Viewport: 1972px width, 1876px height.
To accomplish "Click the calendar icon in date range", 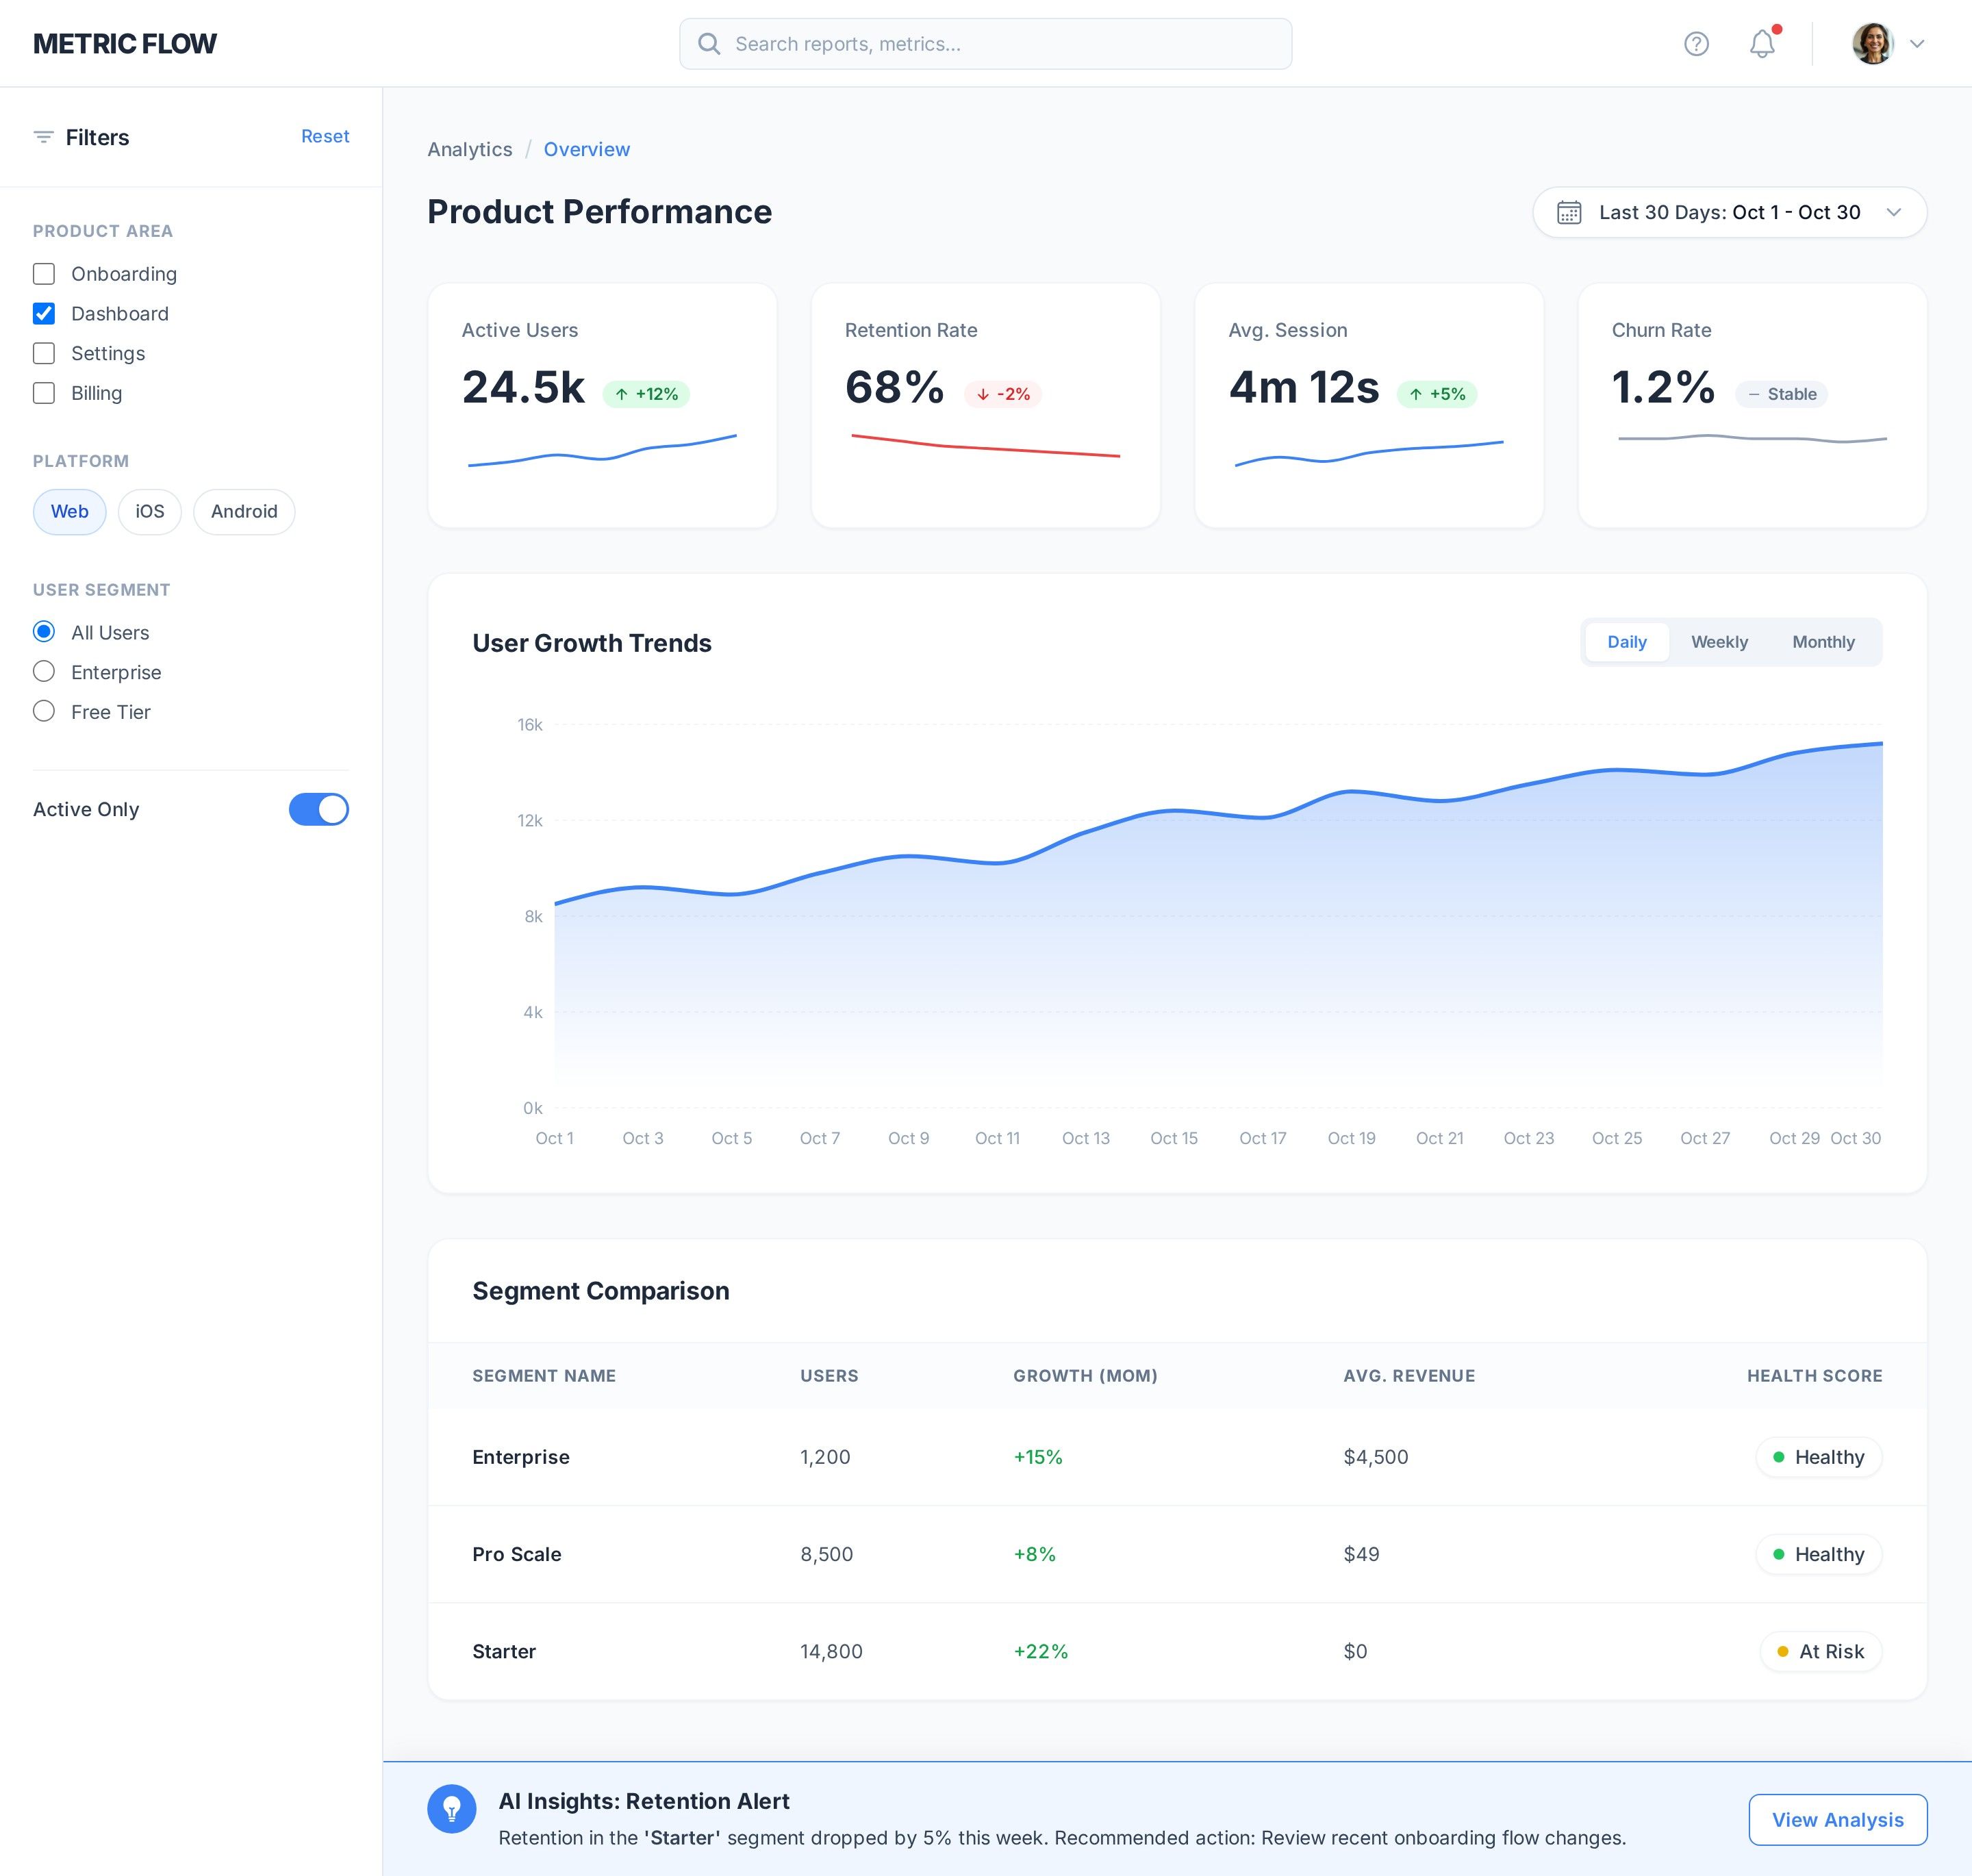I will point(1569,213).
